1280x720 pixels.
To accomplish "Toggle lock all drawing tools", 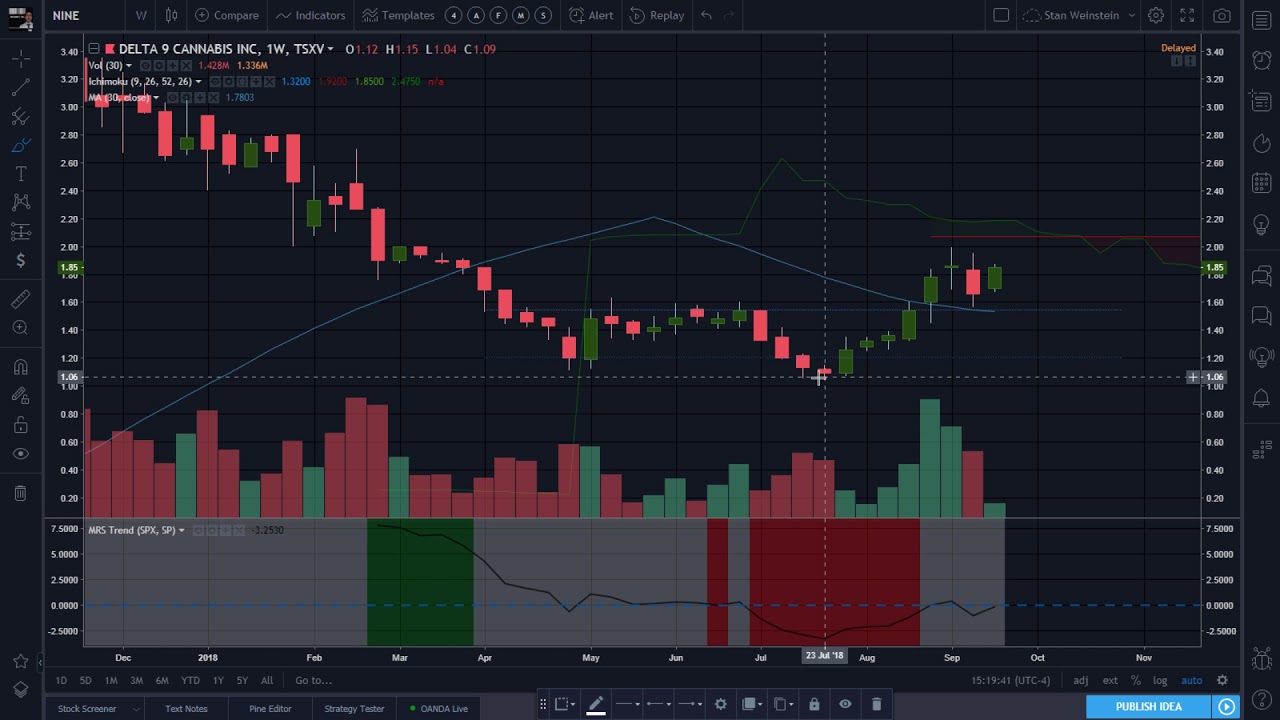I will pyautogui.click(x=20, y=425).
